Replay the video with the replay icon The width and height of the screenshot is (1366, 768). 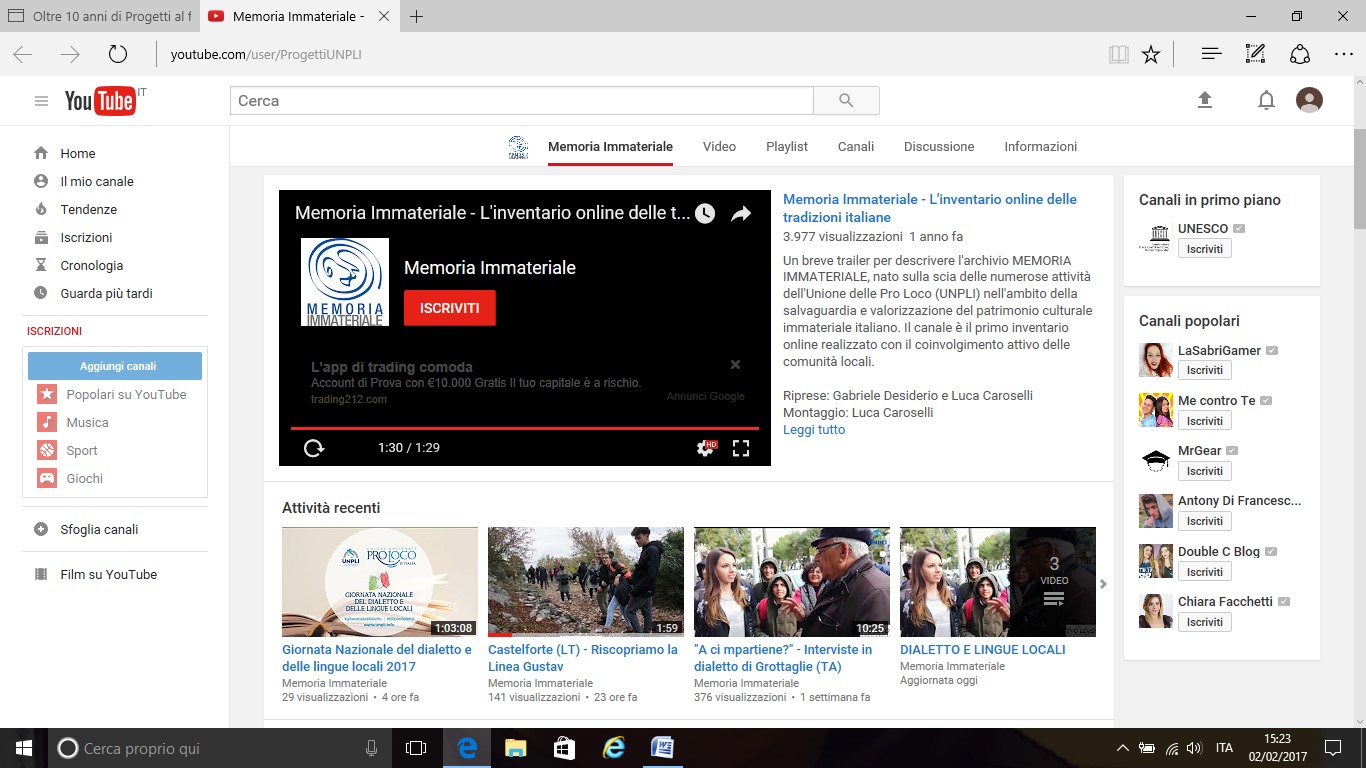[x=314, y=448]
